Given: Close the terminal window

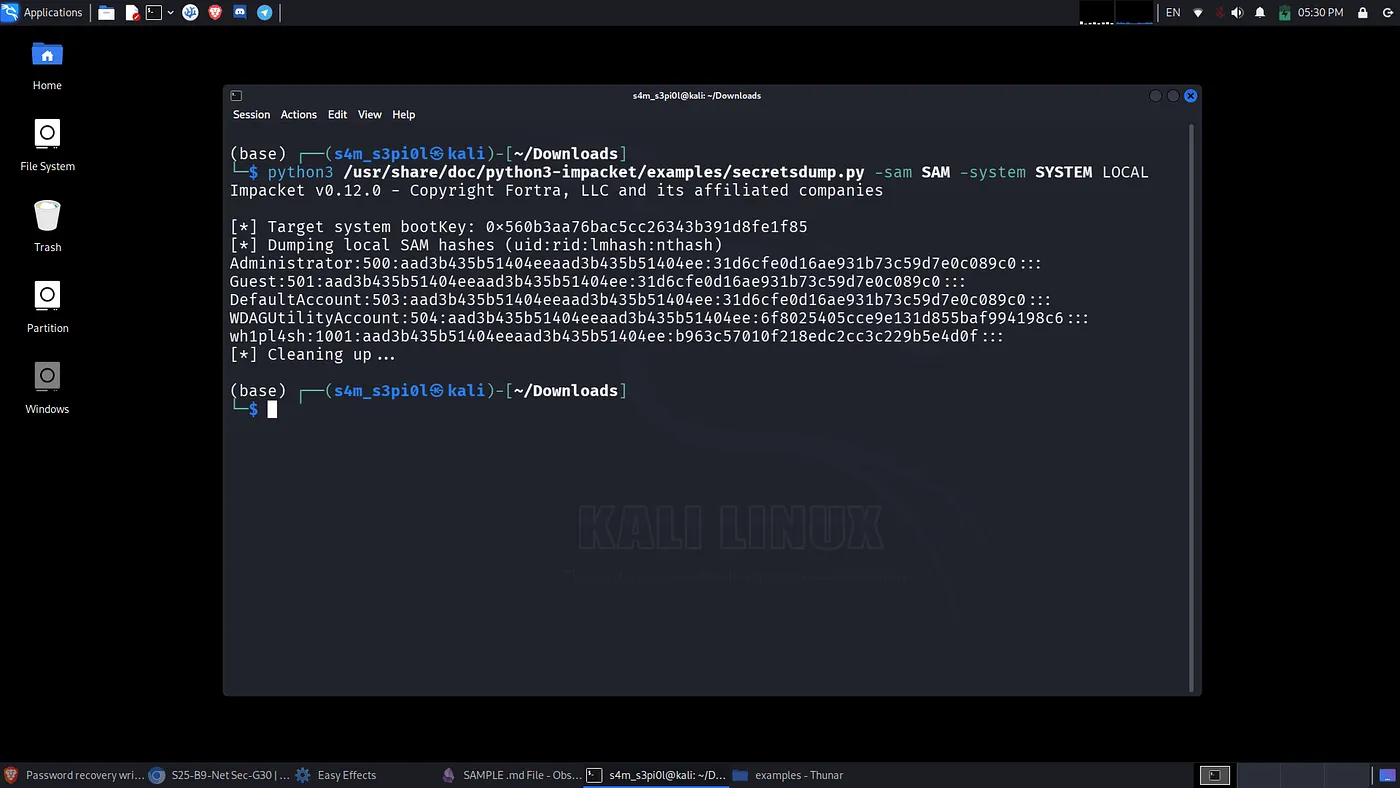Looking at the screenshot, I should (x=1190, y=96).
